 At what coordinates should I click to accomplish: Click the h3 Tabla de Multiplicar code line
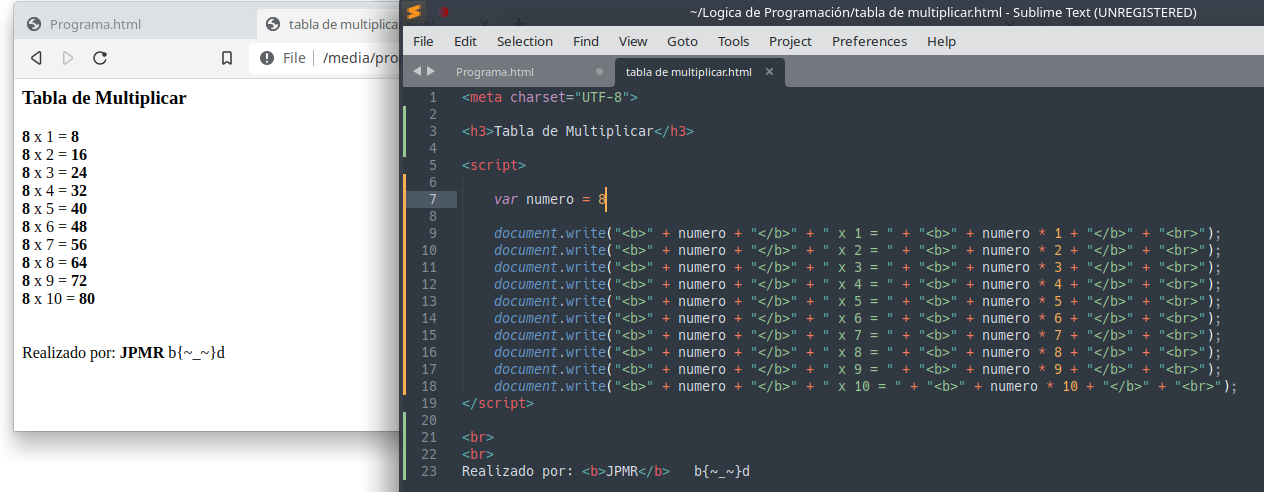tap(577, 131)
